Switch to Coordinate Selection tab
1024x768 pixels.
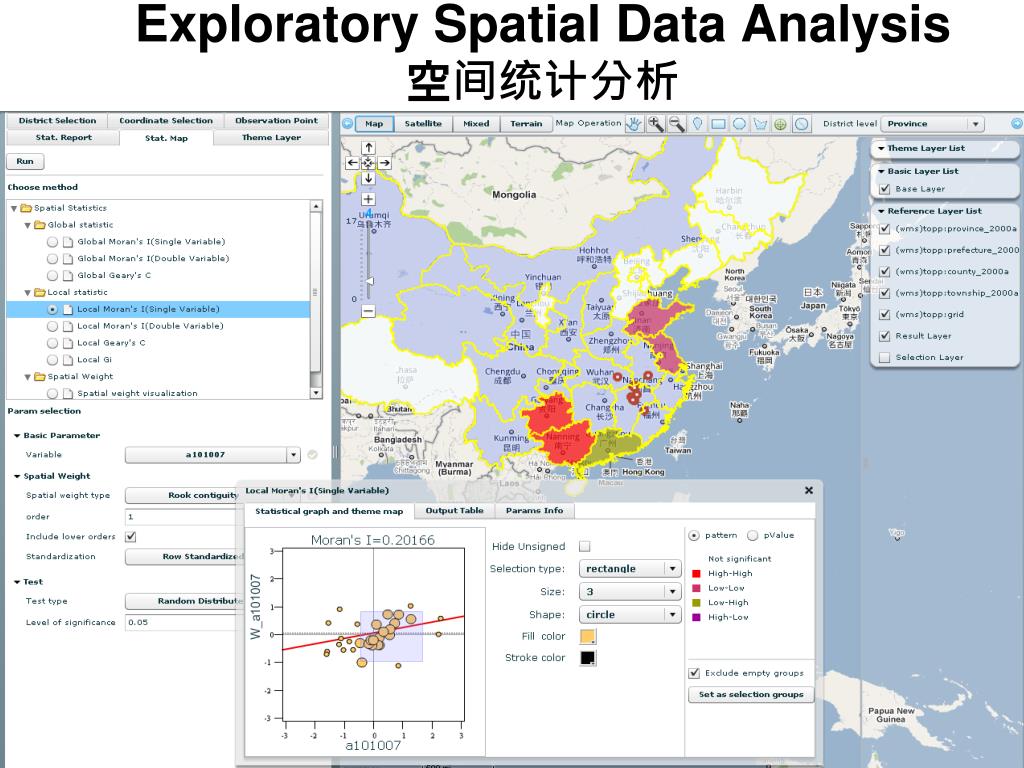(x=166, y=121)
